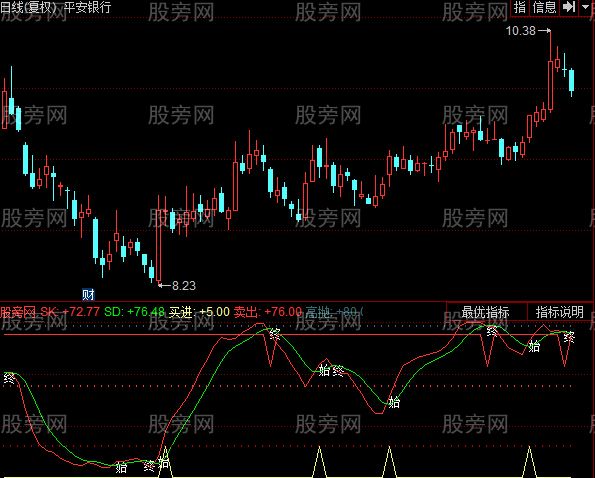Click the 10.38 high price label
Image resolution: width=595 pixels, height=478 pixels.
521,31
